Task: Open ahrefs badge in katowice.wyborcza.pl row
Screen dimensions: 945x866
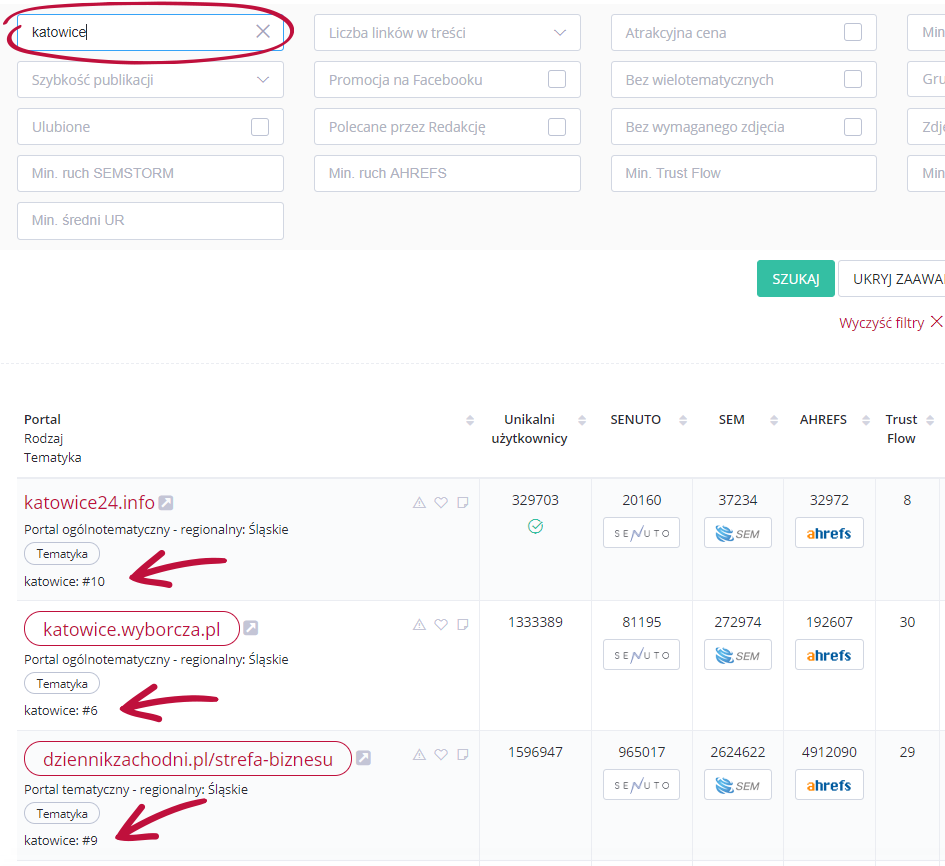Action: tap(829, 654)
